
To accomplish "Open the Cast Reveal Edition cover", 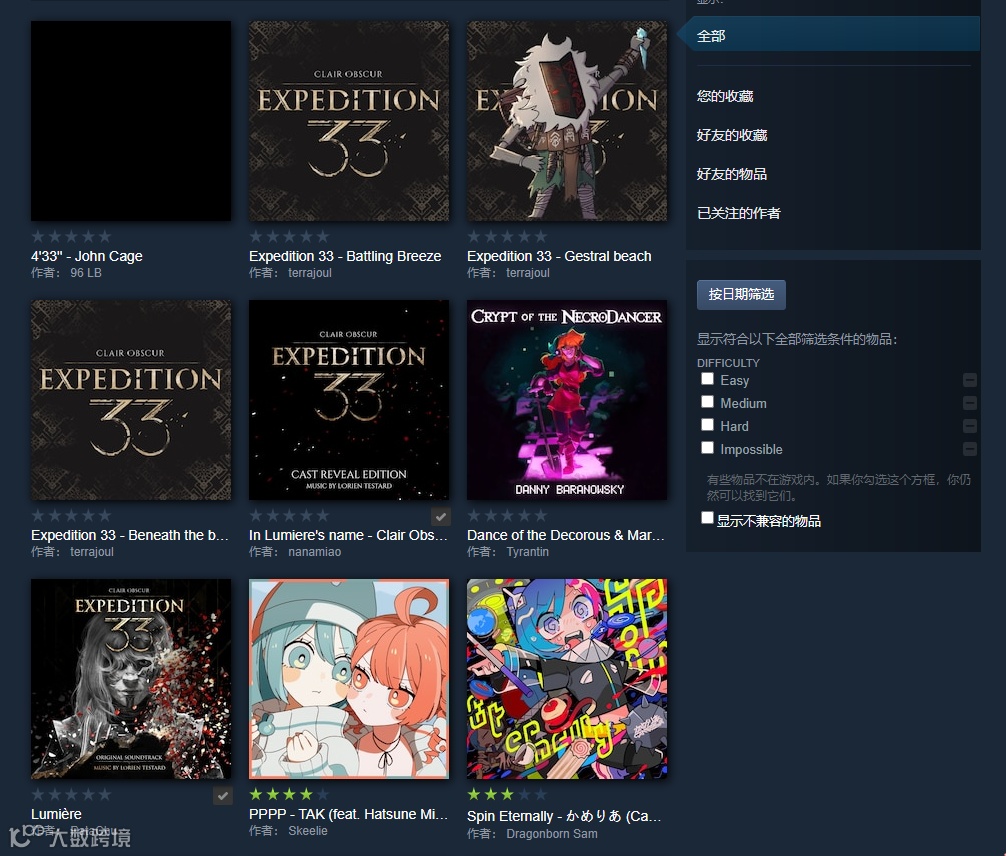I will point(349,400).
